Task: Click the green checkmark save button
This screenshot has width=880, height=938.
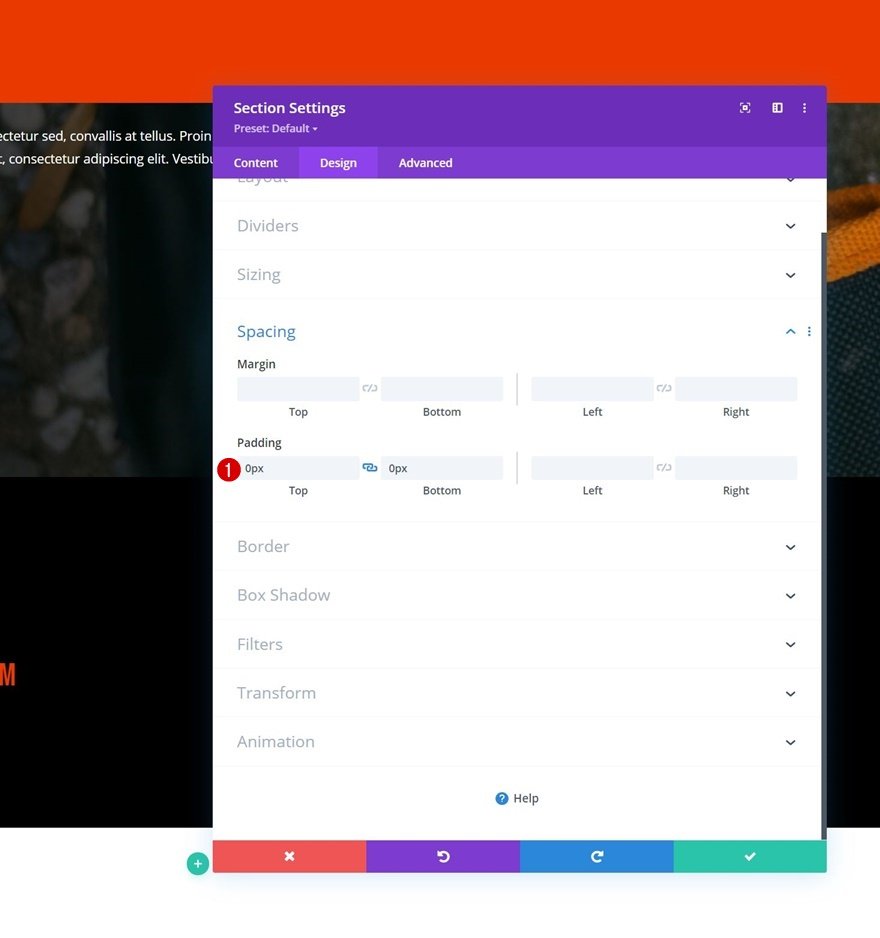Action: pyautogui.click(x=750, y=856)
